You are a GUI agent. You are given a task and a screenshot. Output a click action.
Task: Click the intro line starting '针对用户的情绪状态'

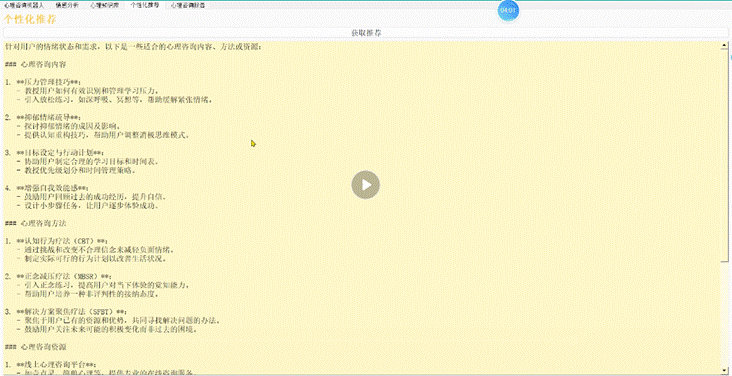(134, 47)
